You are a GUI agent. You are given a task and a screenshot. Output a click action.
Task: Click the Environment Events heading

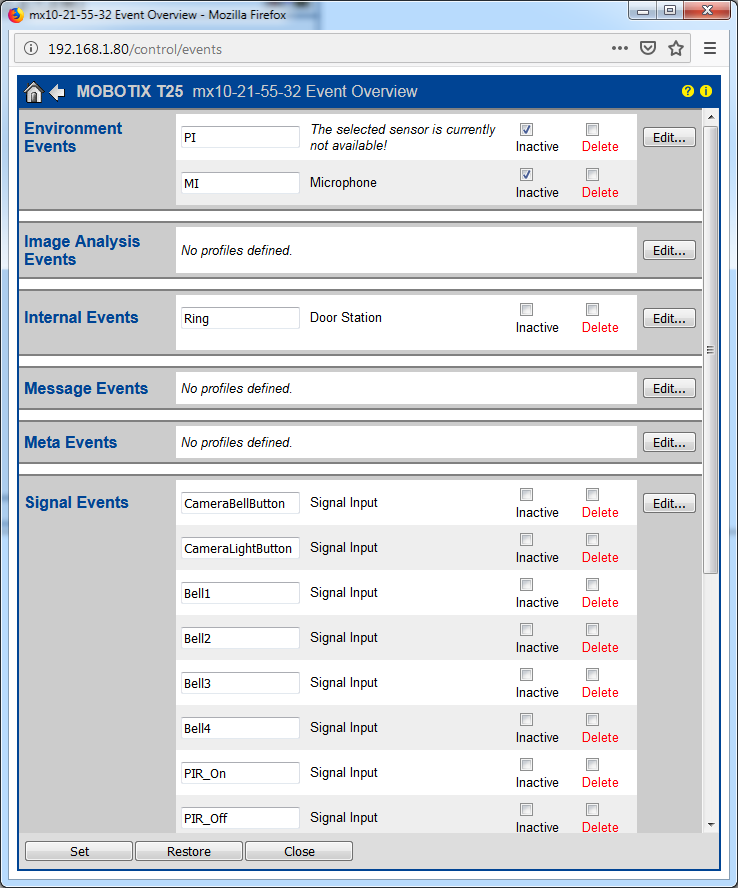pos(73,137)
